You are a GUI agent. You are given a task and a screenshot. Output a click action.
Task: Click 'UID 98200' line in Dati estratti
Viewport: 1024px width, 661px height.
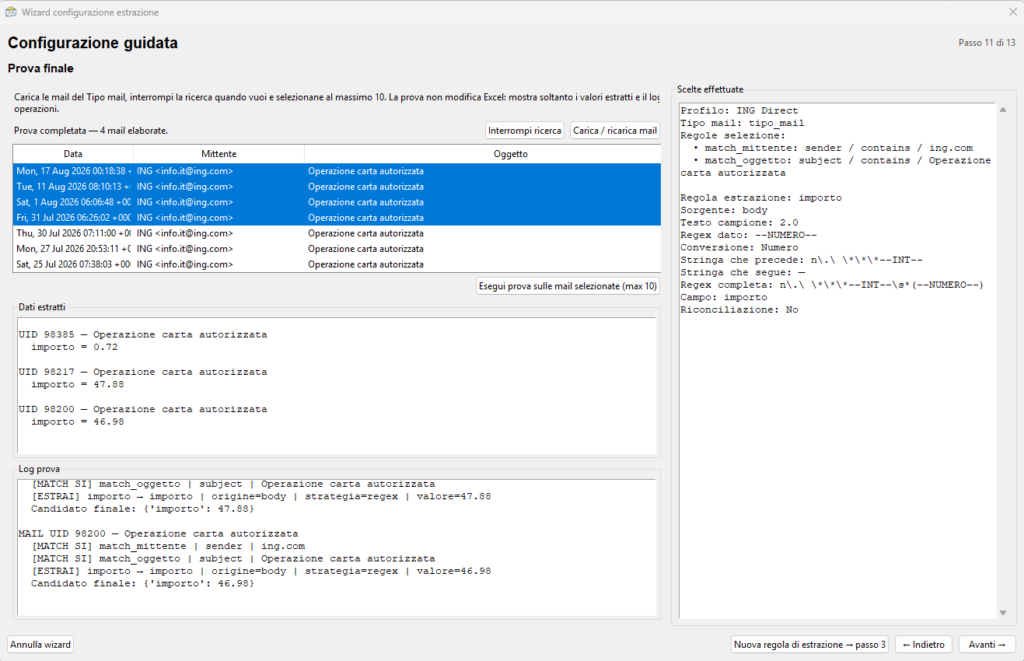[x=142, y=410]
